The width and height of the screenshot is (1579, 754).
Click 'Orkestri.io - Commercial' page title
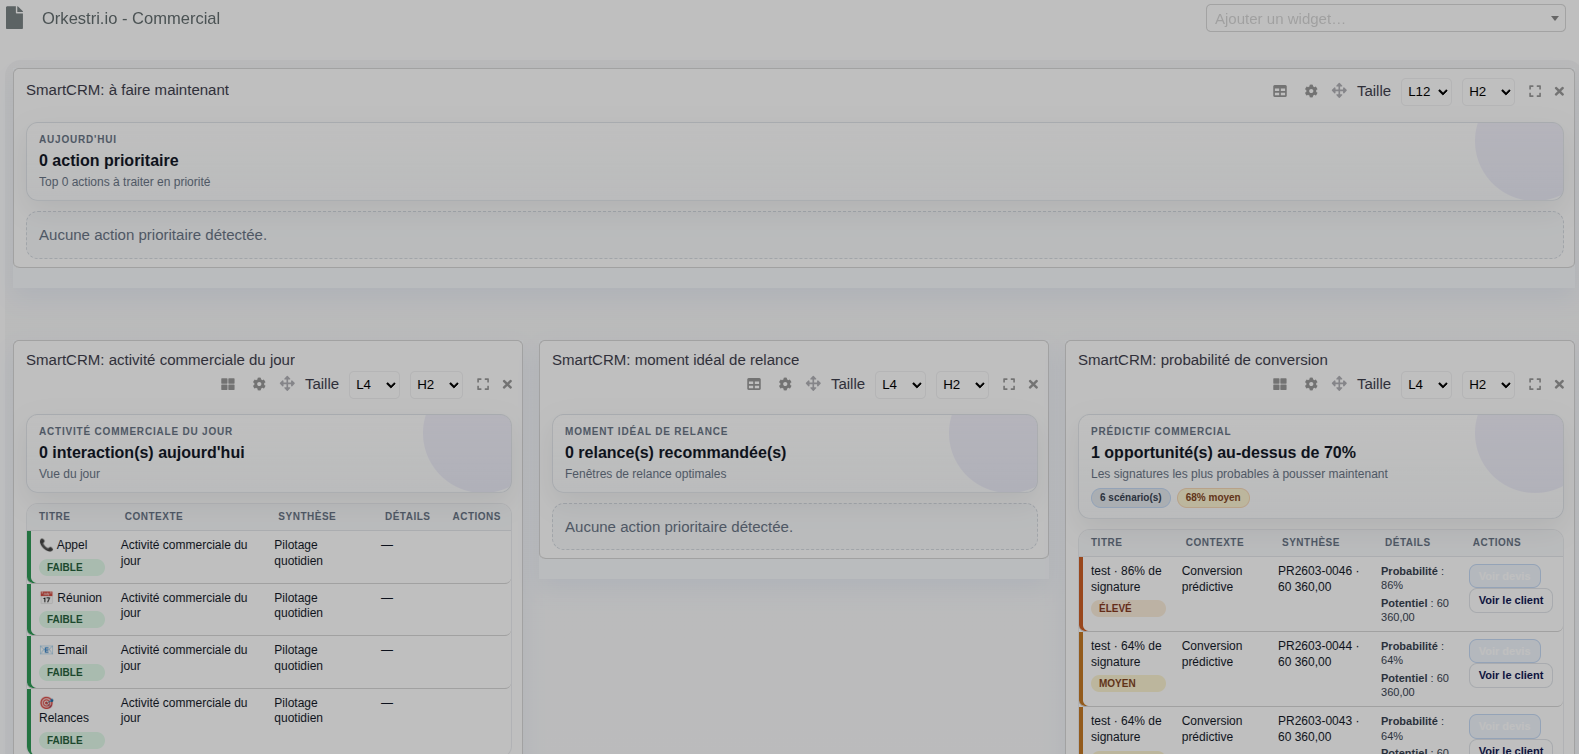(131, 18)
